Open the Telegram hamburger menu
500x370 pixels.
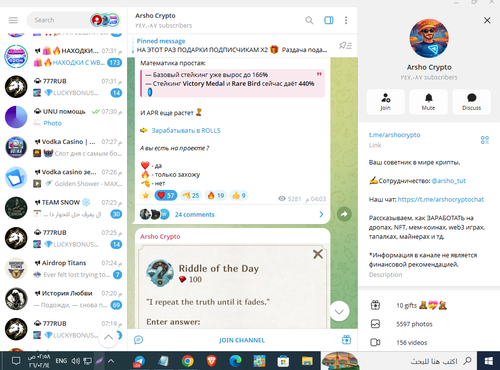tap(13, 20)
